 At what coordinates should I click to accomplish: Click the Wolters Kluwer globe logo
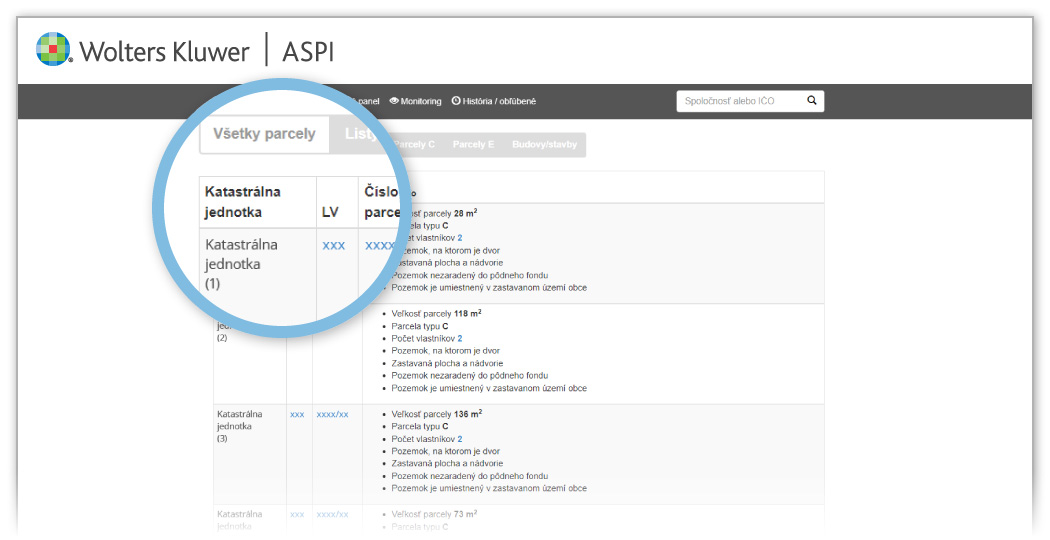tap(54, 49)
